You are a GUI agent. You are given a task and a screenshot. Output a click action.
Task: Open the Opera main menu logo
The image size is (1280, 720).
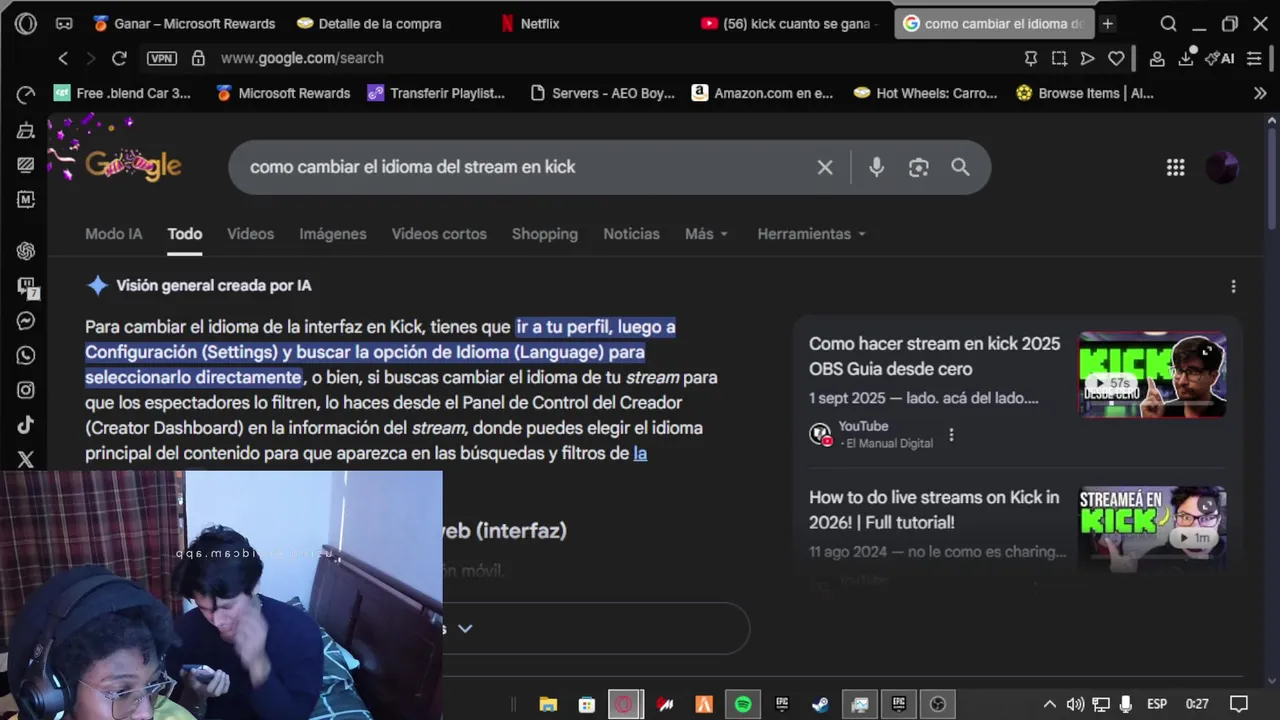coord(26,23)
